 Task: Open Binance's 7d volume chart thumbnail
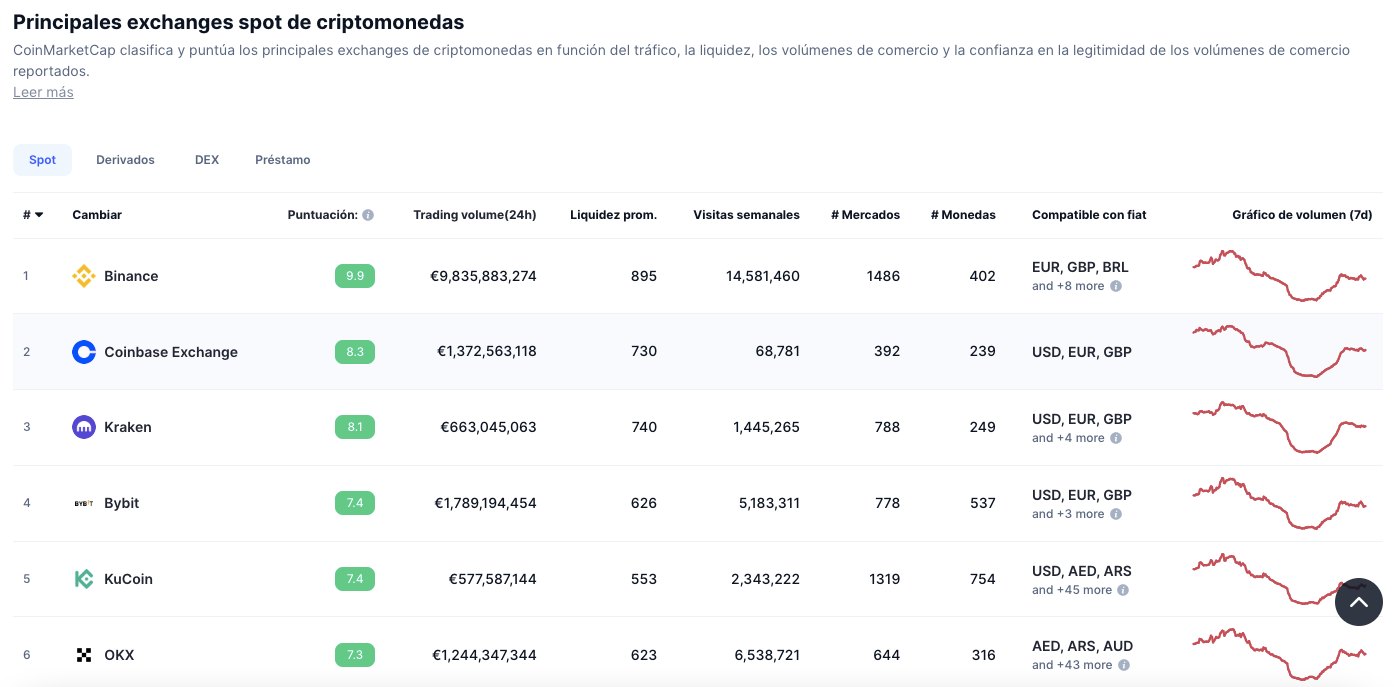click(x=1279, y=275)
